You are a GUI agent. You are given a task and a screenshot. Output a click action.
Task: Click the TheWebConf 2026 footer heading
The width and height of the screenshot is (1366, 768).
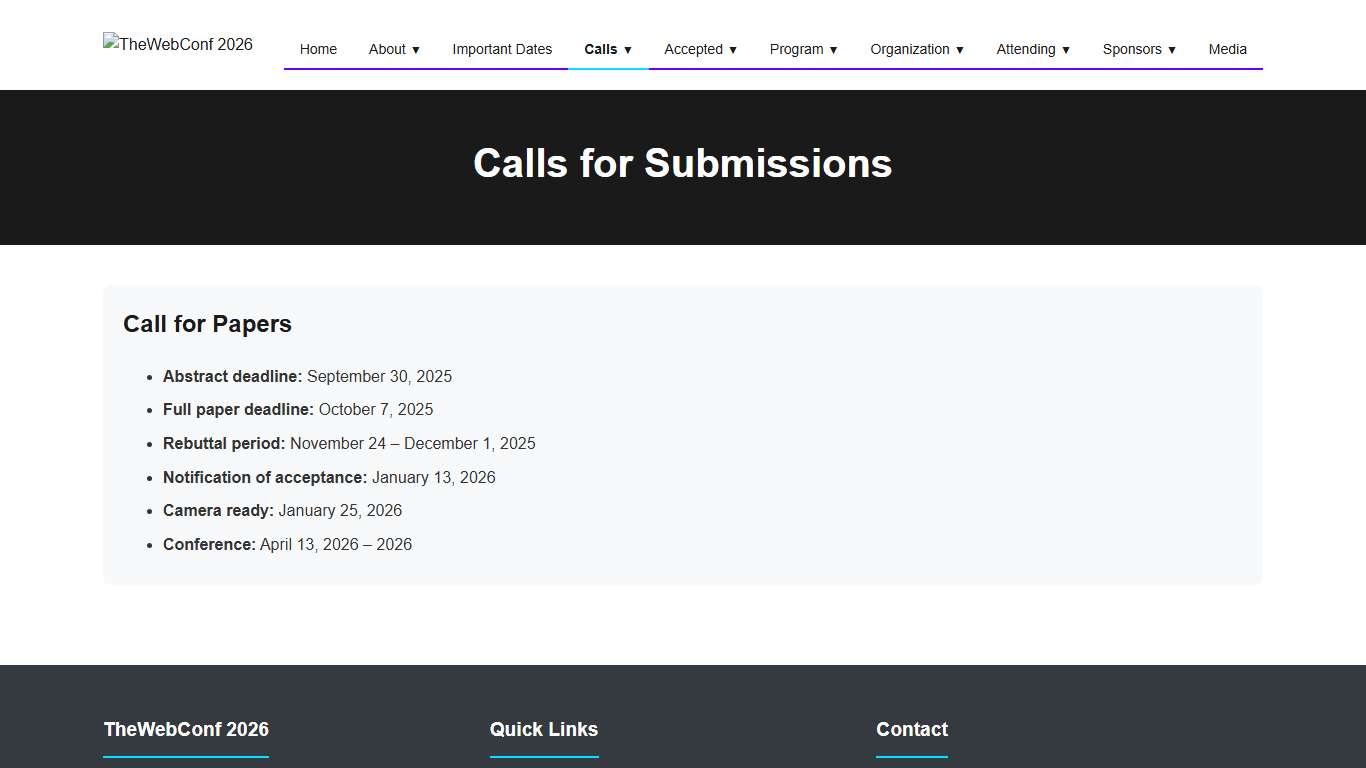[x=186, y=730]
